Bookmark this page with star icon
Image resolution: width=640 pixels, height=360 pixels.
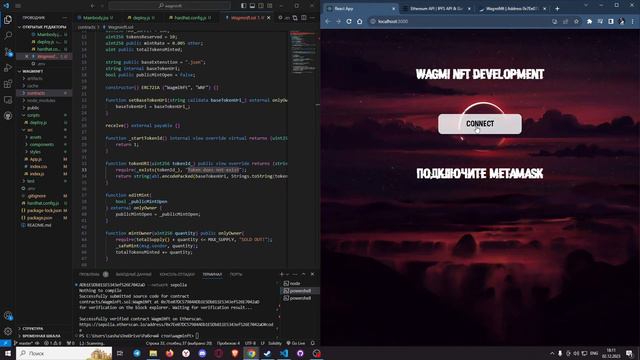(x=576, y=21)
